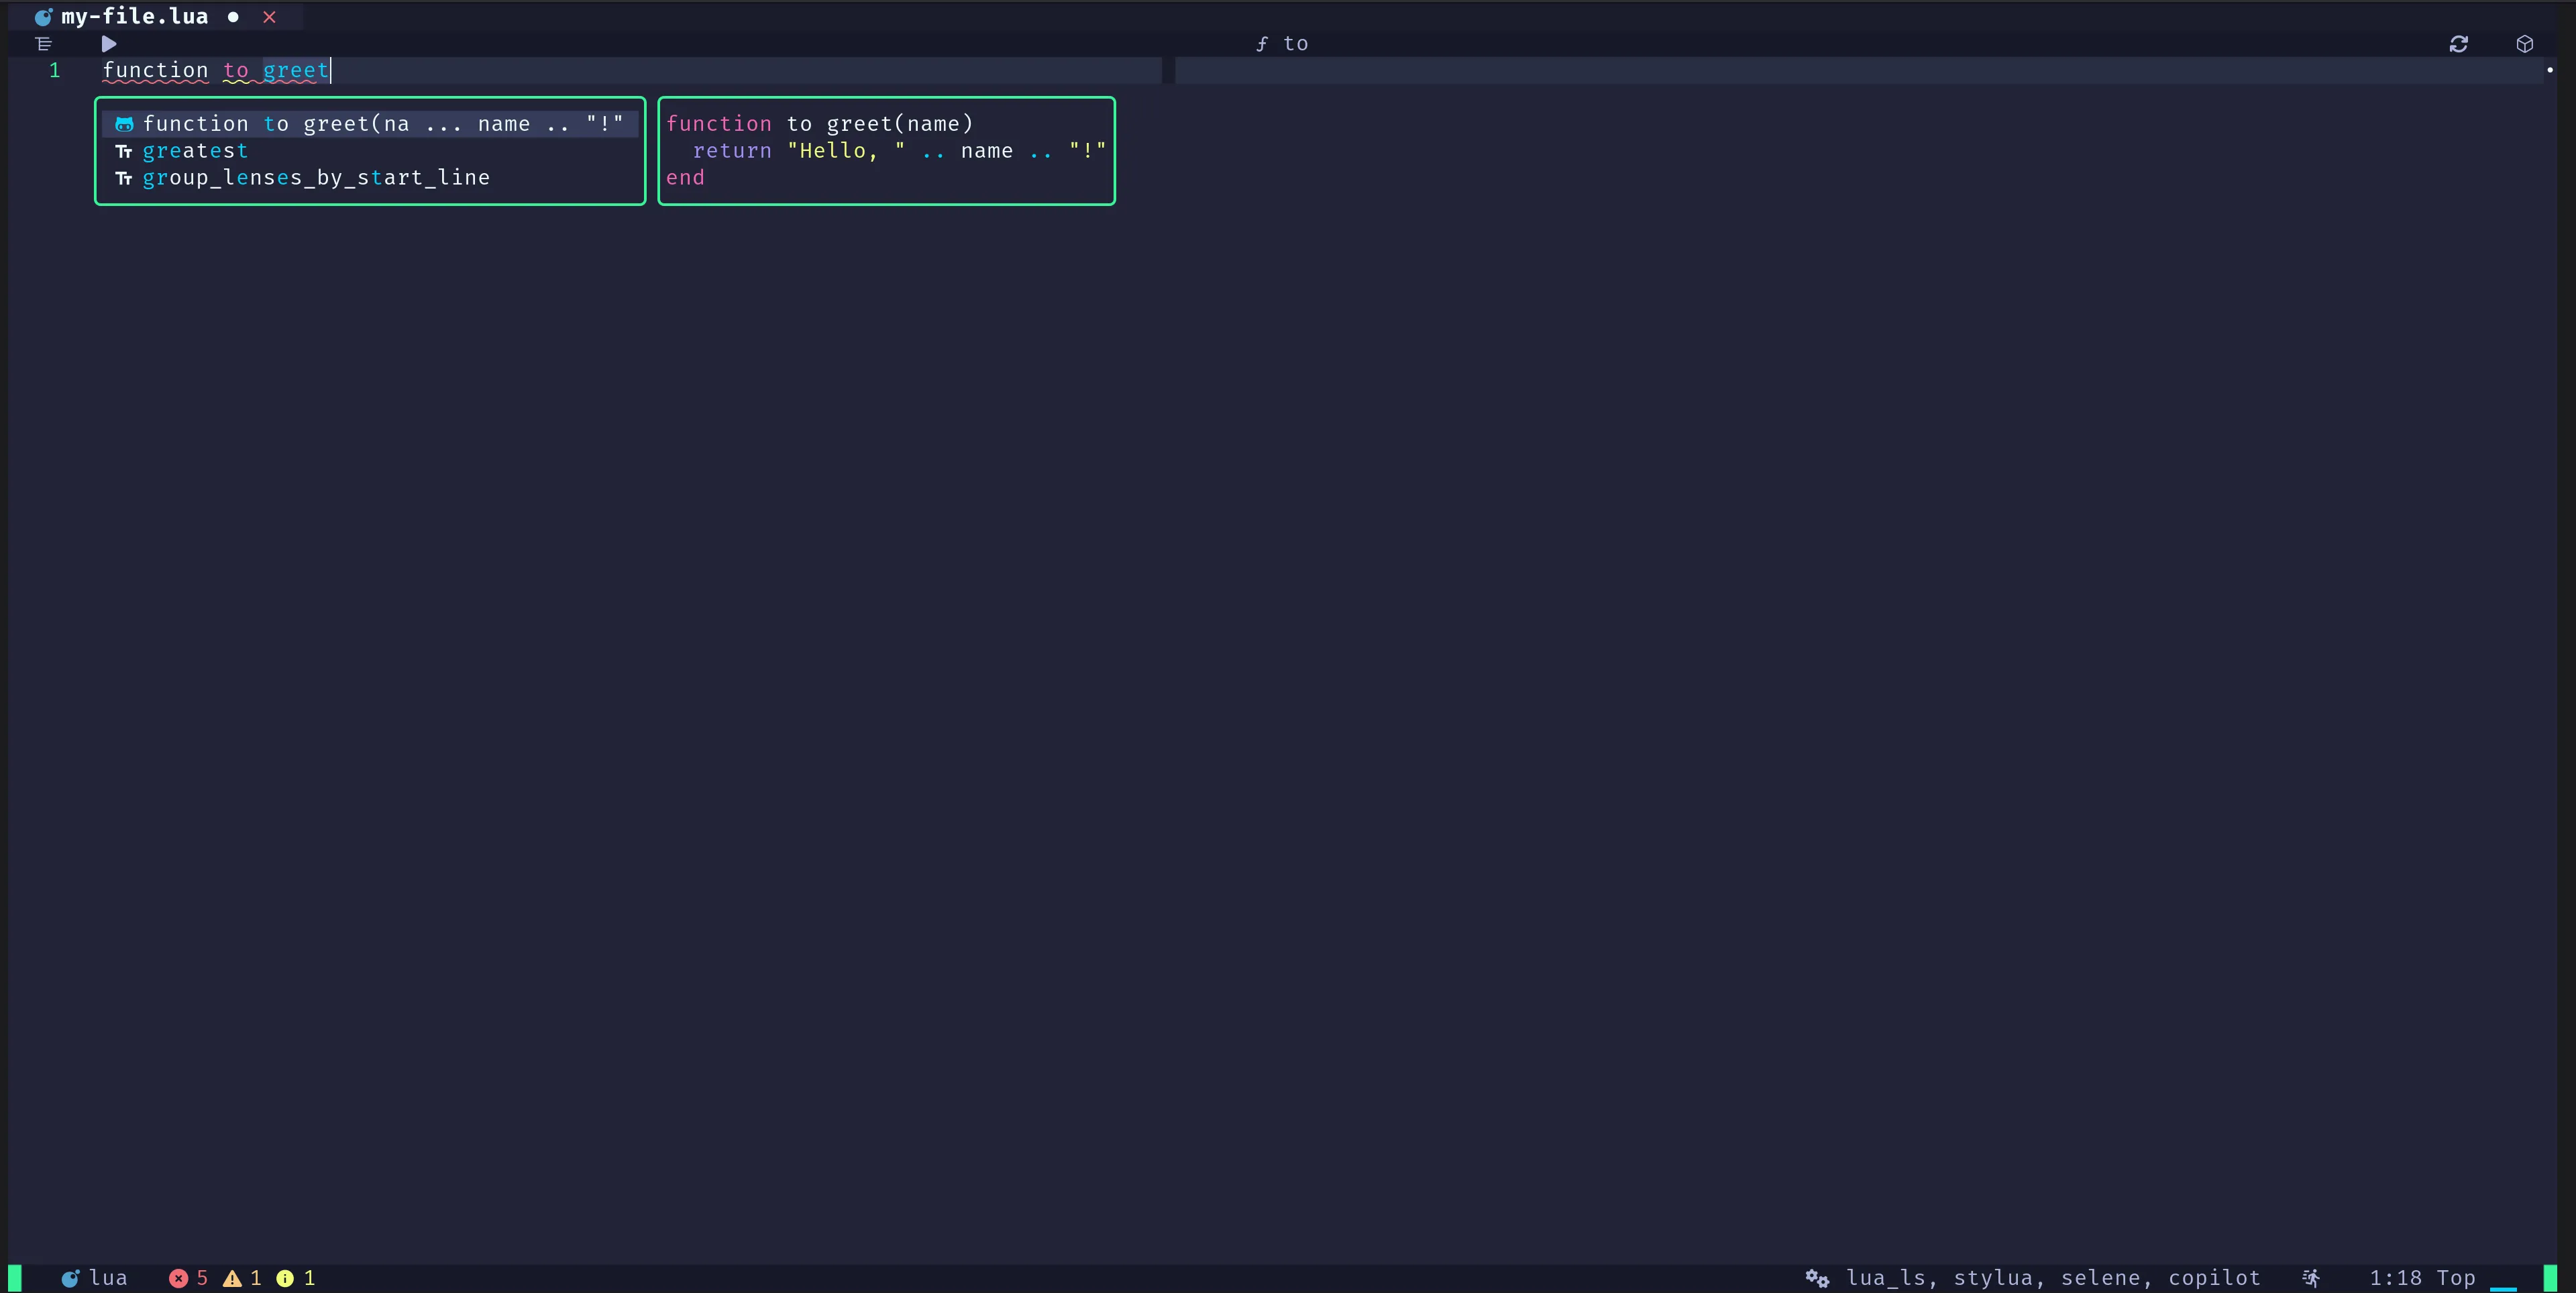Click the outline list icon below the tab
2576x1293 pixels.
pos(43,44)
